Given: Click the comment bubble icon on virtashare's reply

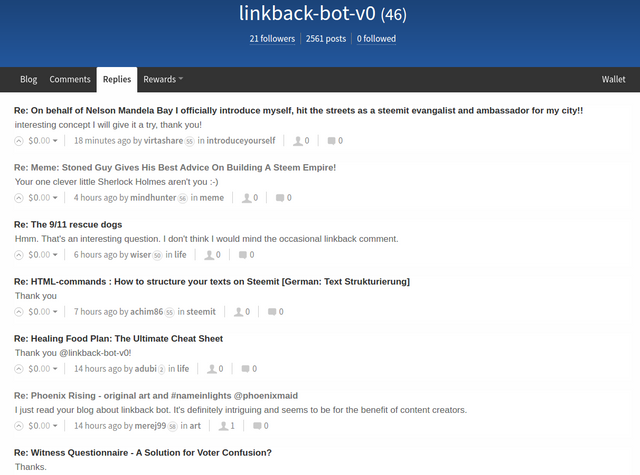Looking at the screenshot, I should (331, 141).
